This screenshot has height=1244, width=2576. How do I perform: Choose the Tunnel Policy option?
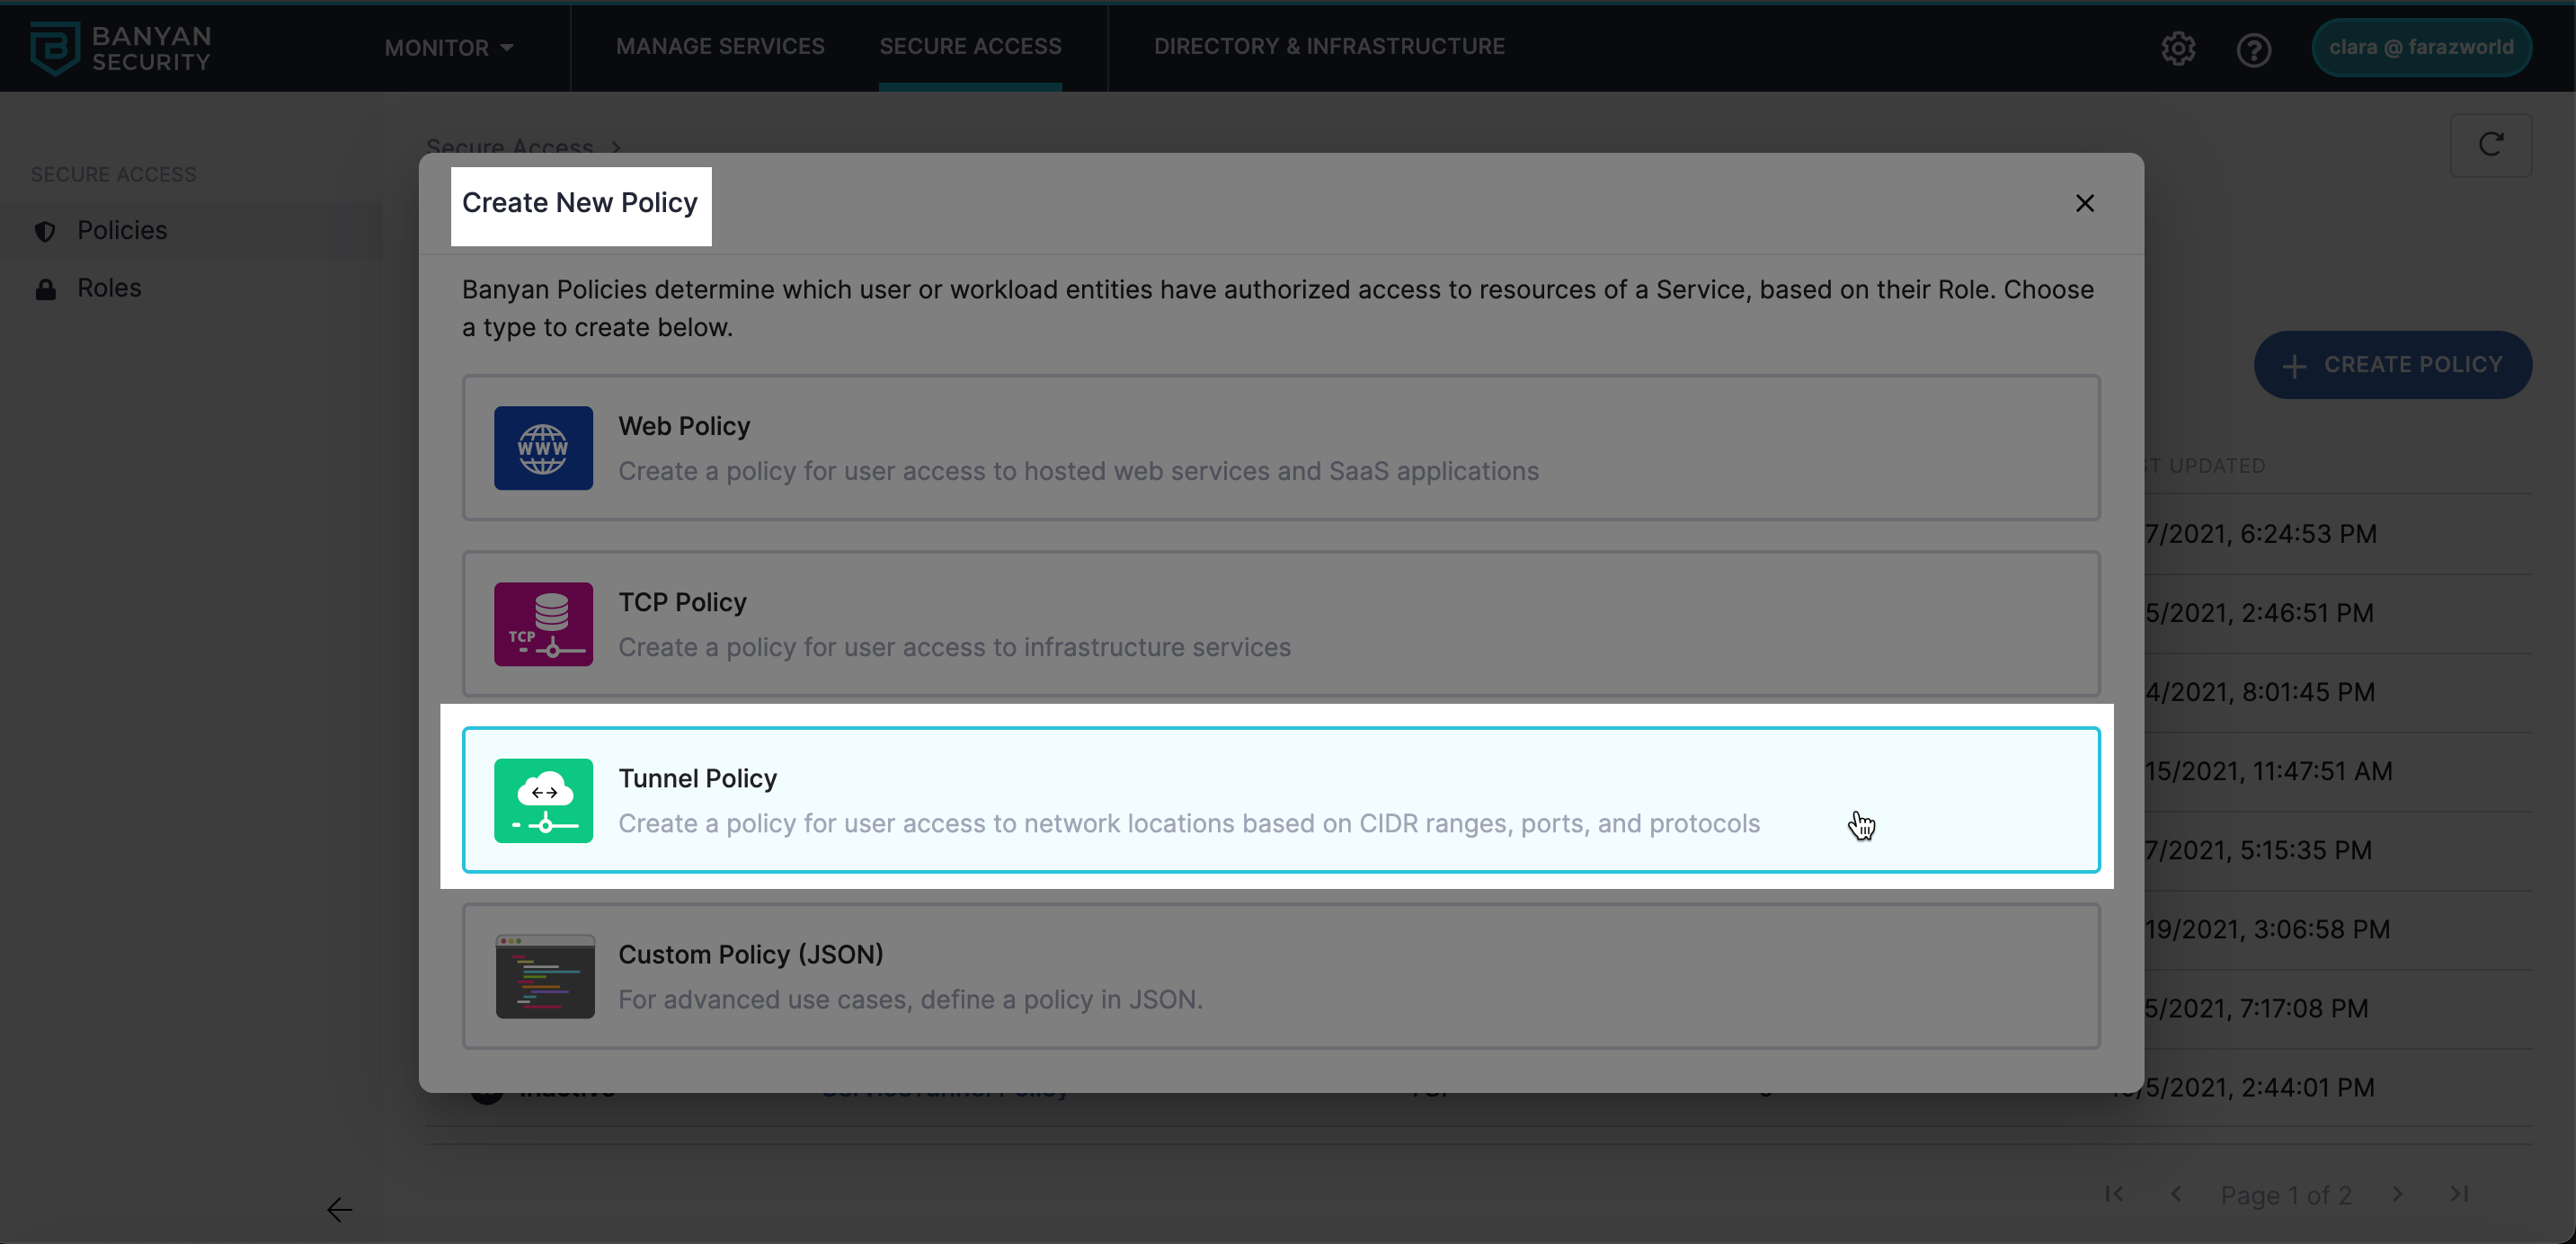tap(1280, 800)
